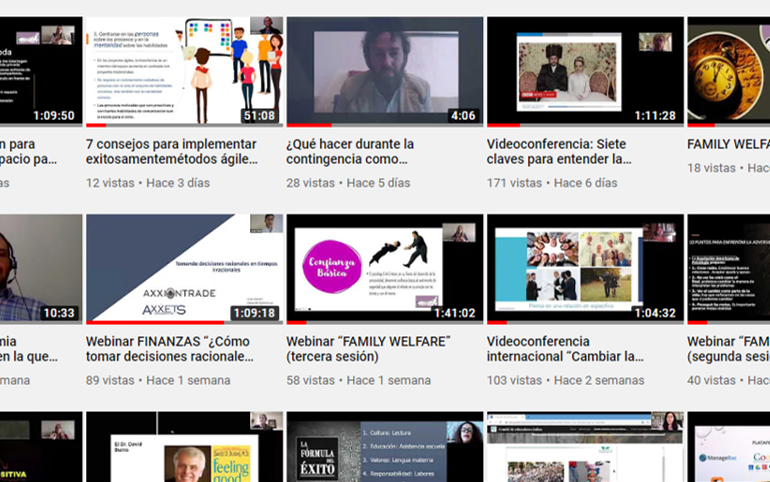Screen dimensions: 770x482
Task: Click title '¿Qué hacer durante la contingencia como...'
Action: (x=350, y=152)
